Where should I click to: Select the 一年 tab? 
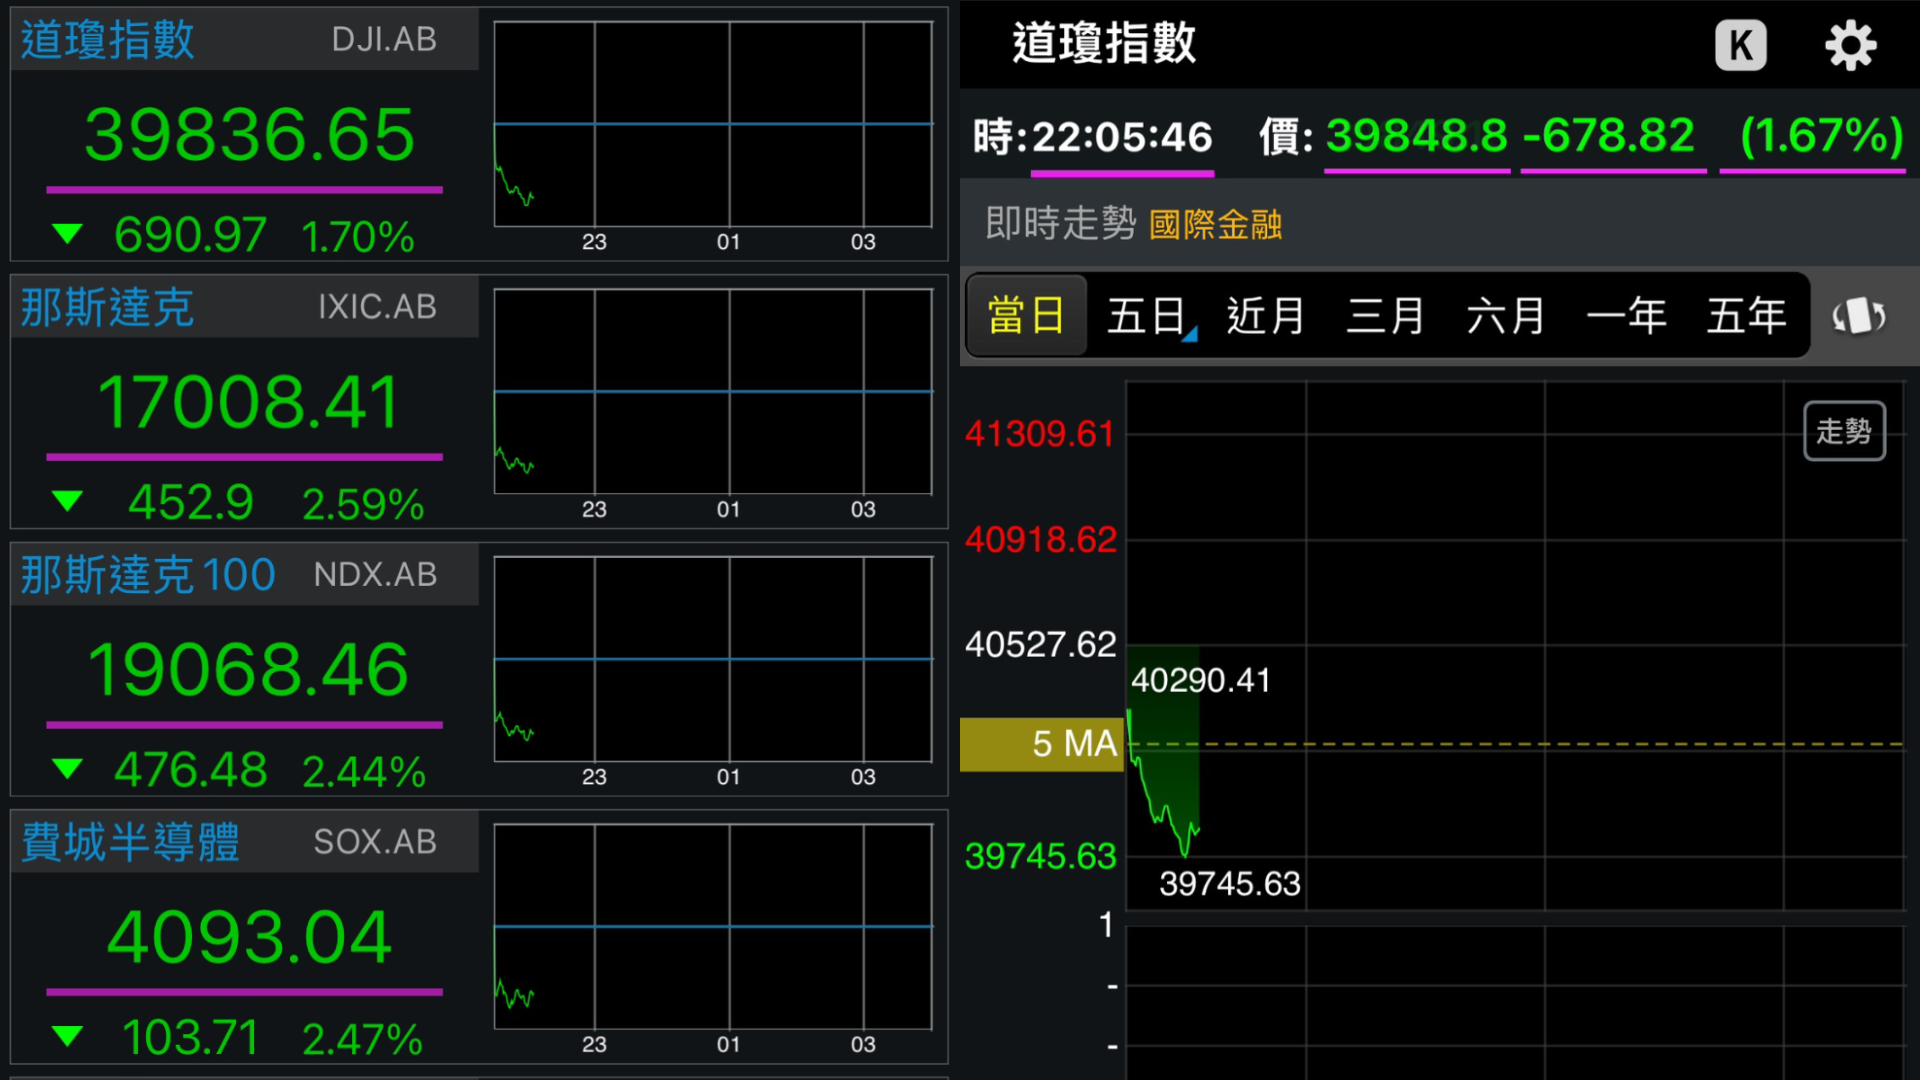[x=1626, y=316]
